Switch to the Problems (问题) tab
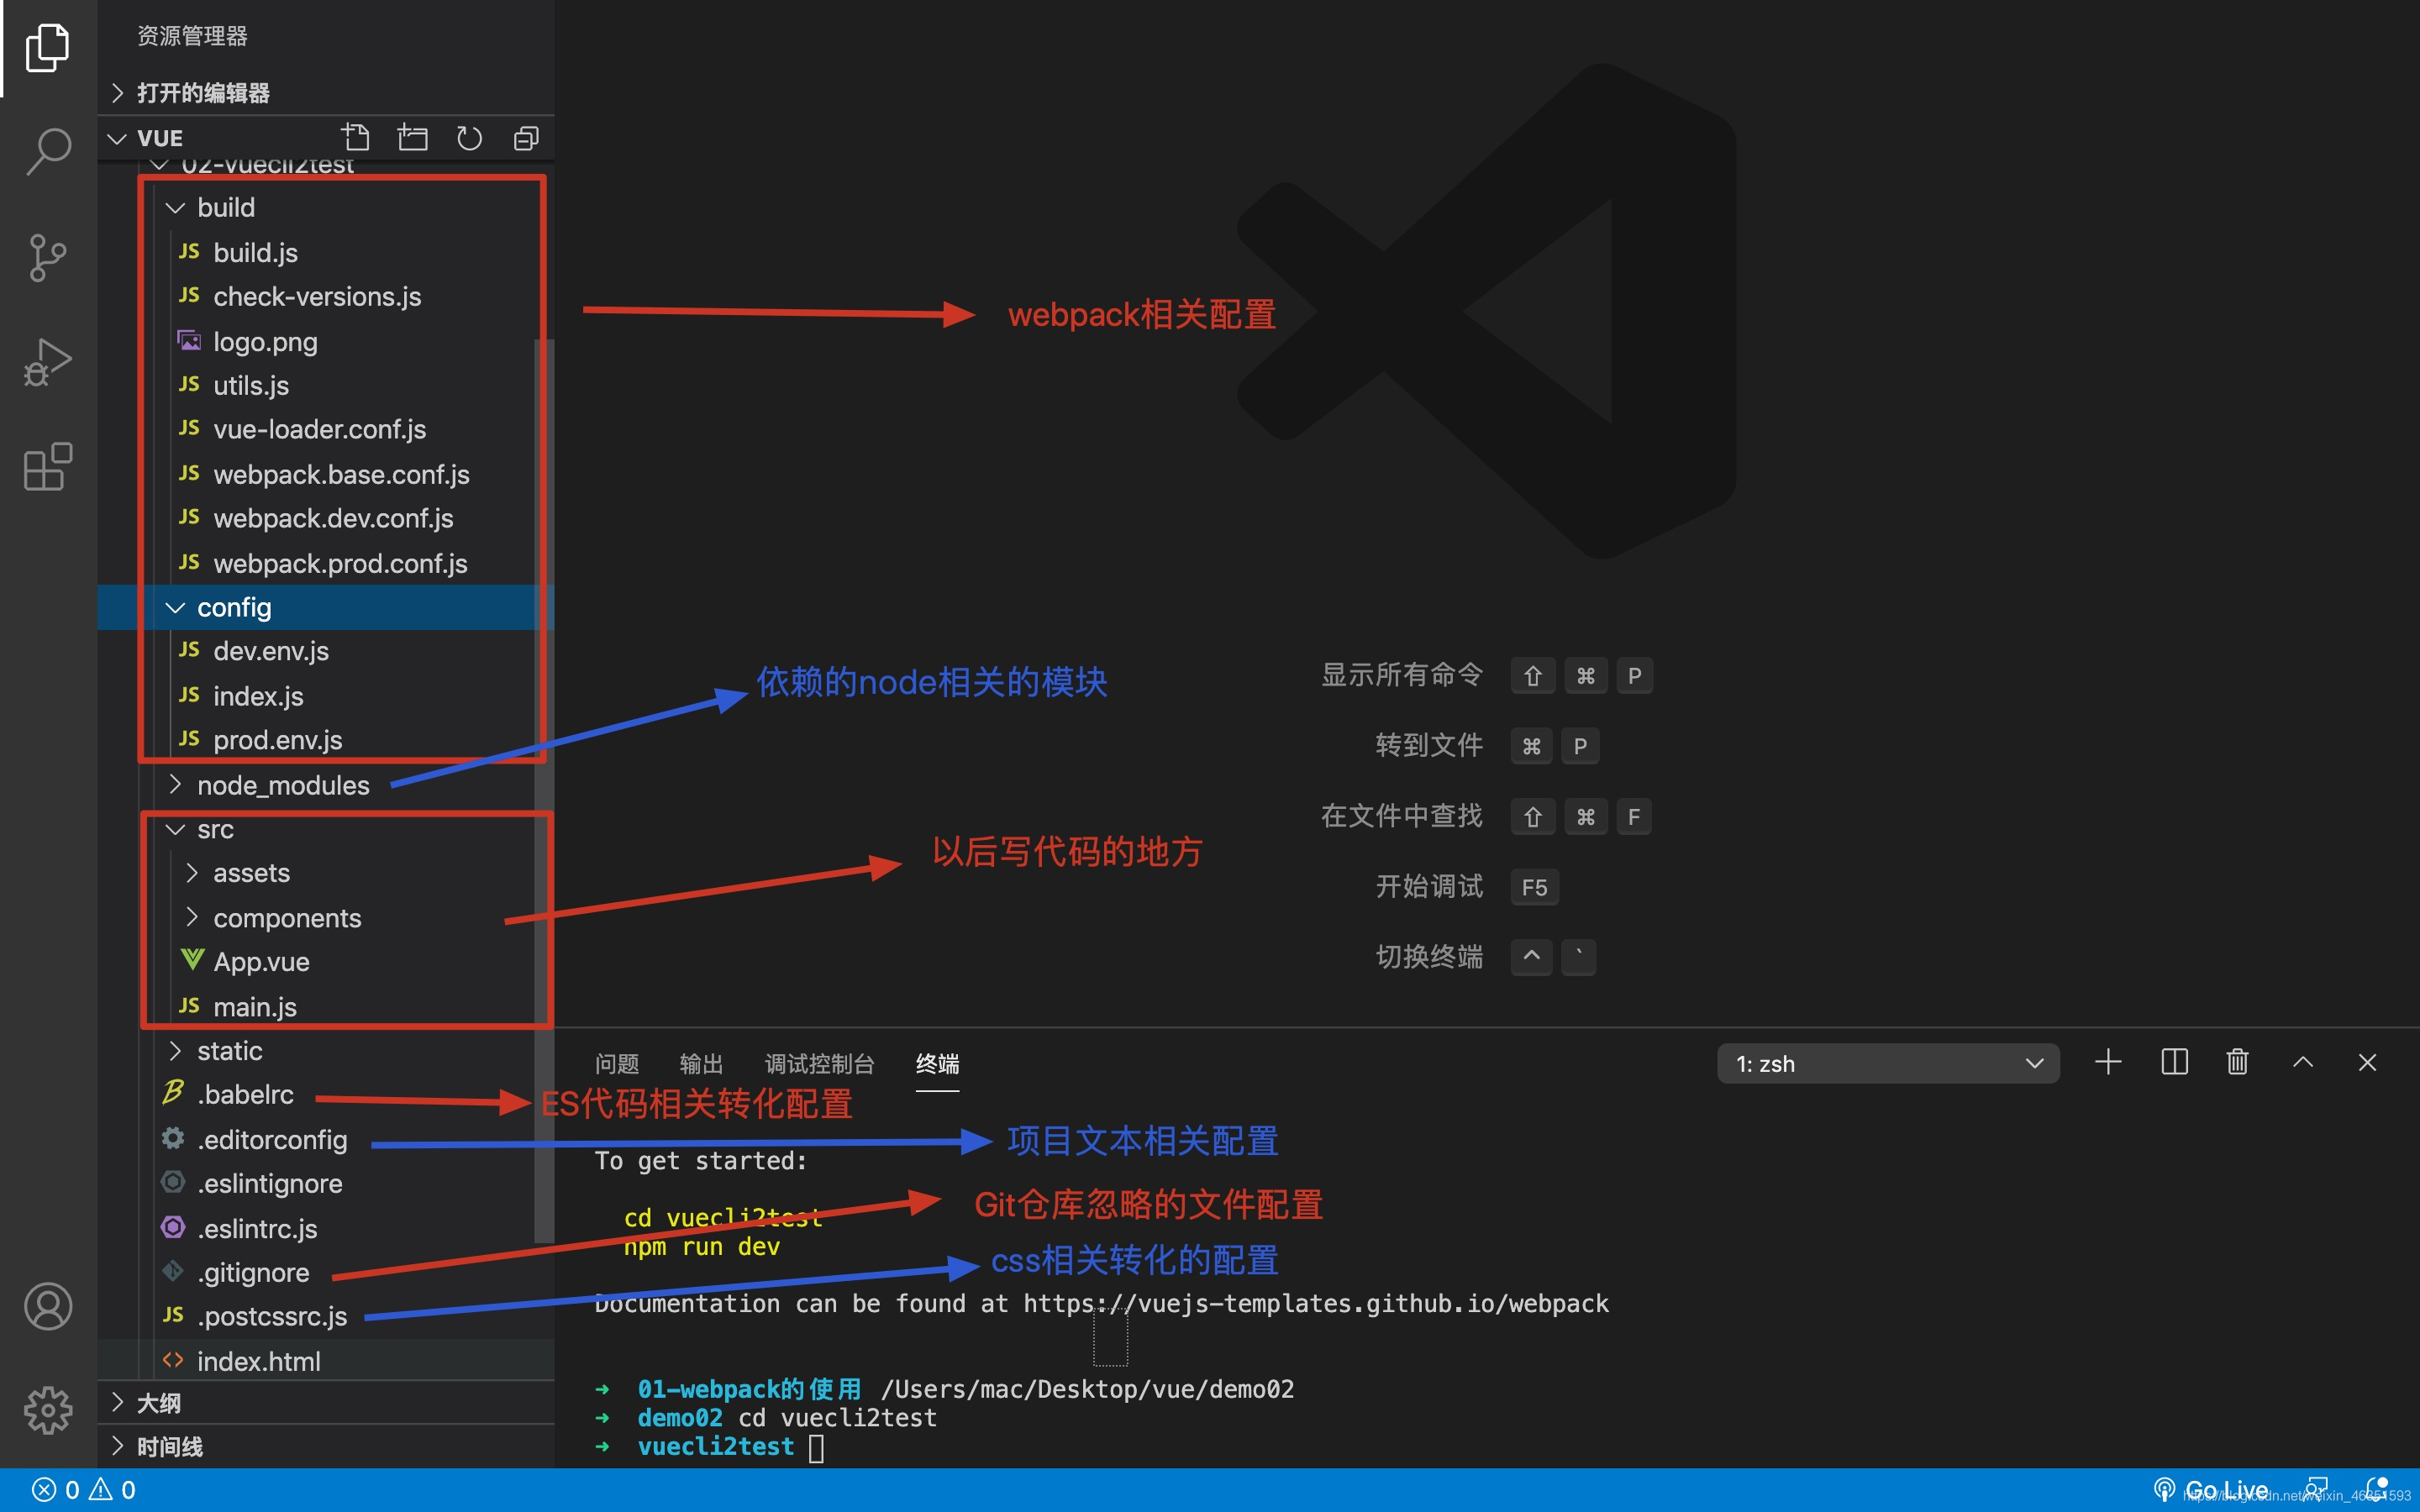Viewport: 2420px width, 1512px height. pyautogui.click(x=616, y=1063)
